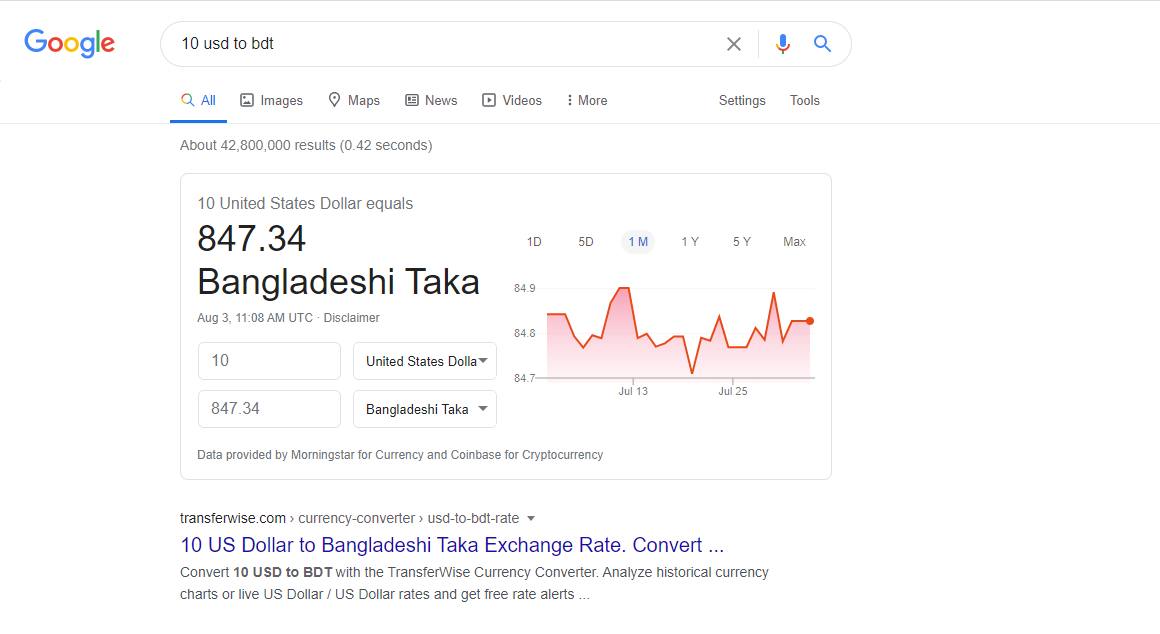
Task: Click the USD amount input field
Action: [269, 361]
